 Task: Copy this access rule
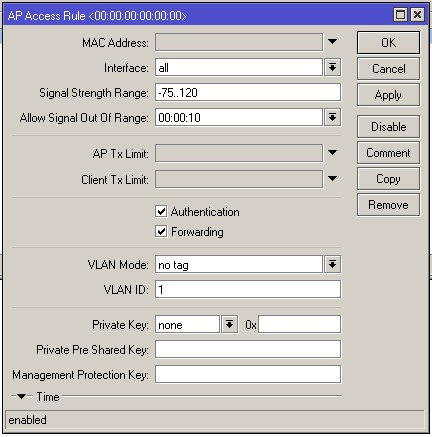click(388, 179)
